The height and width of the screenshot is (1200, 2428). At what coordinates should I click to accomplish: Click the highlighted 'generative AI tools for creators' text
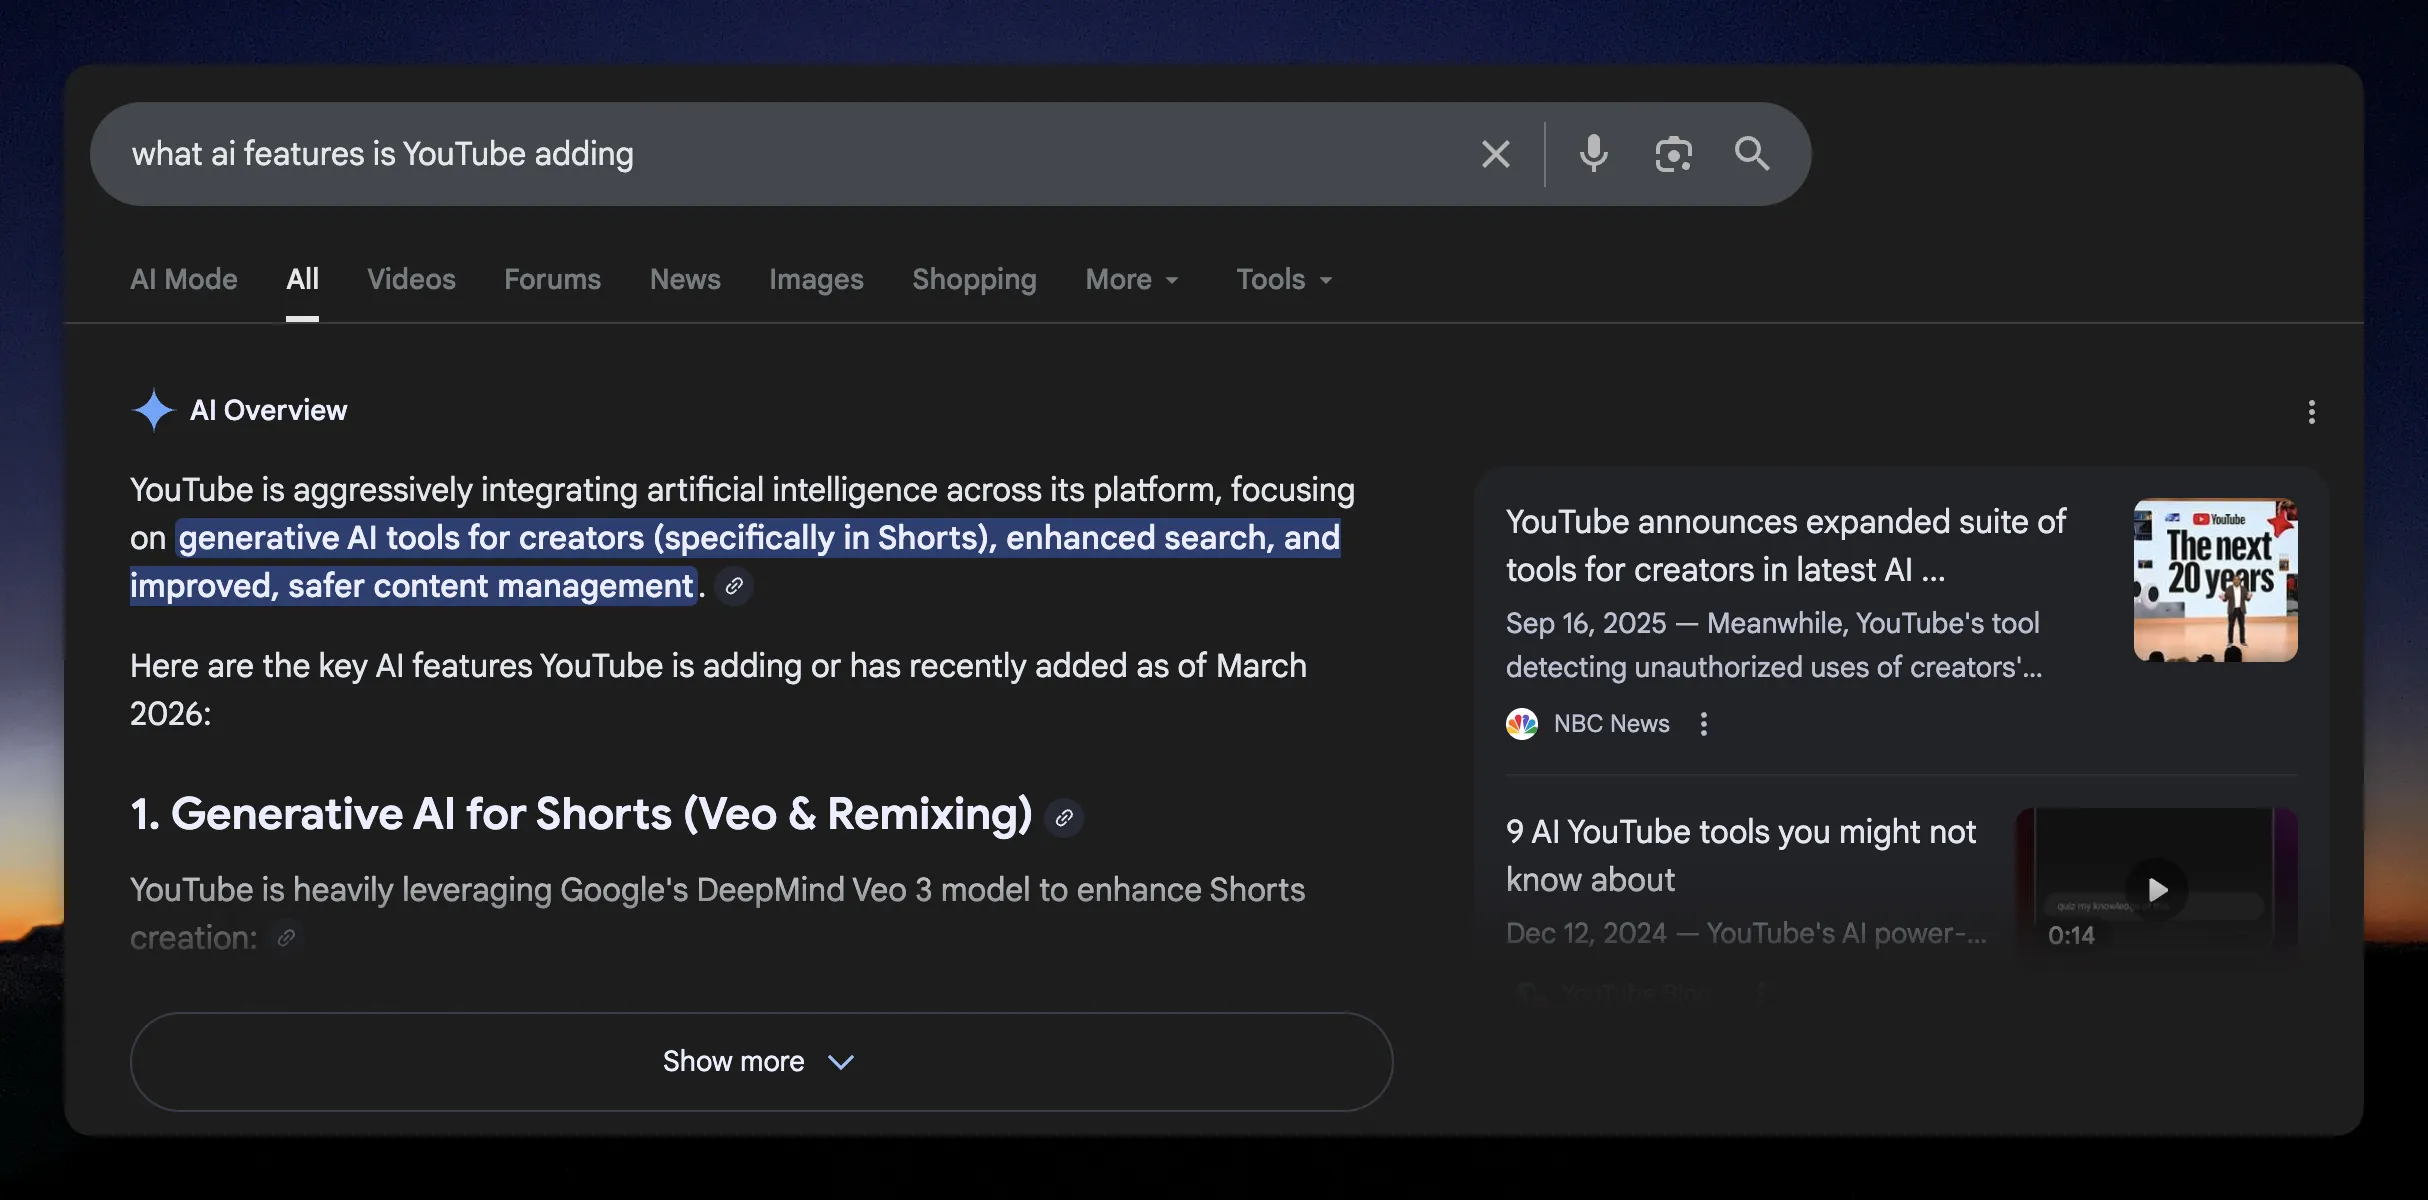point(735,561)
